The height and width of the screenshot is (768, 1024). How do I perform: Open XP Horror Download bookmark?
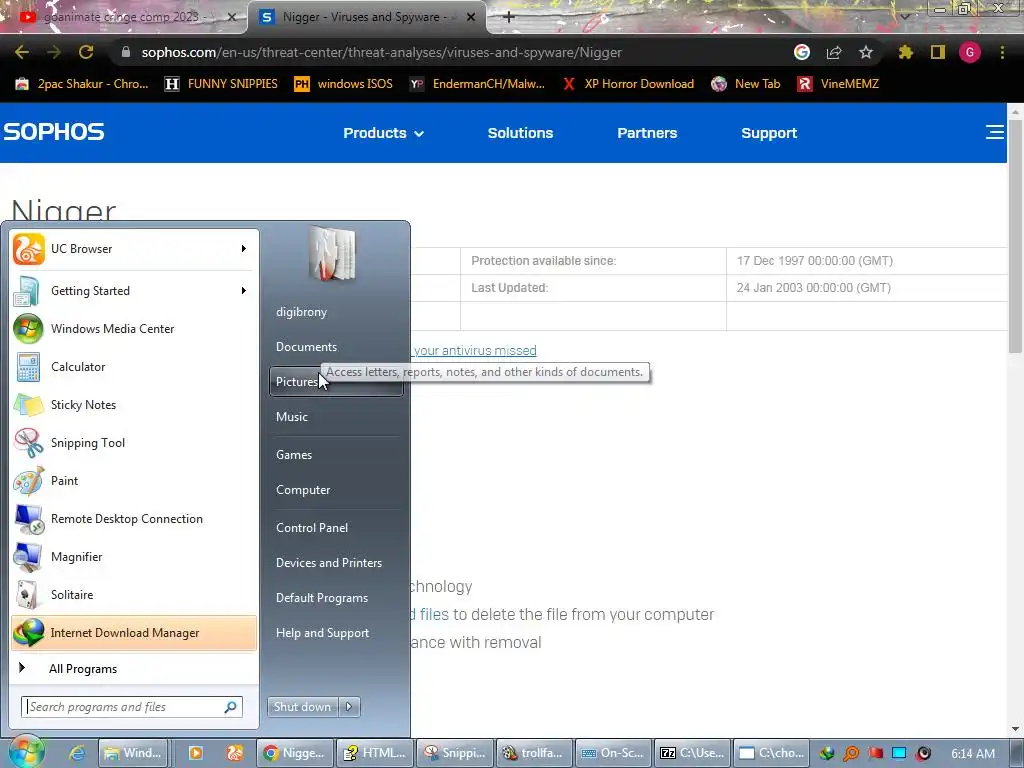(x=628, y=84)
